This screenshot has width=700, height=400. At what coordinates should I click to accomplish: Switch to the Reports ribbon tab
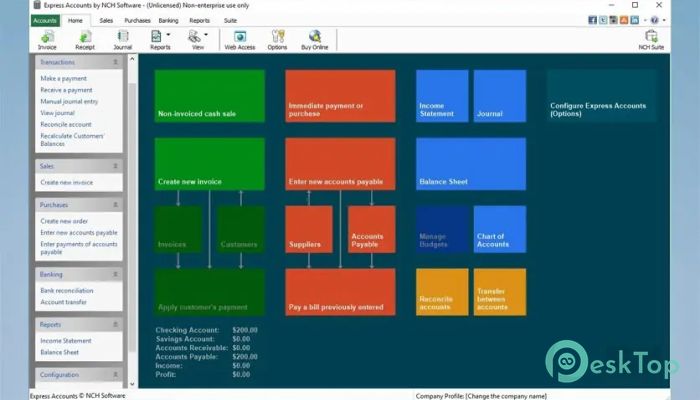pyautogui.click(x=199, y=21)
